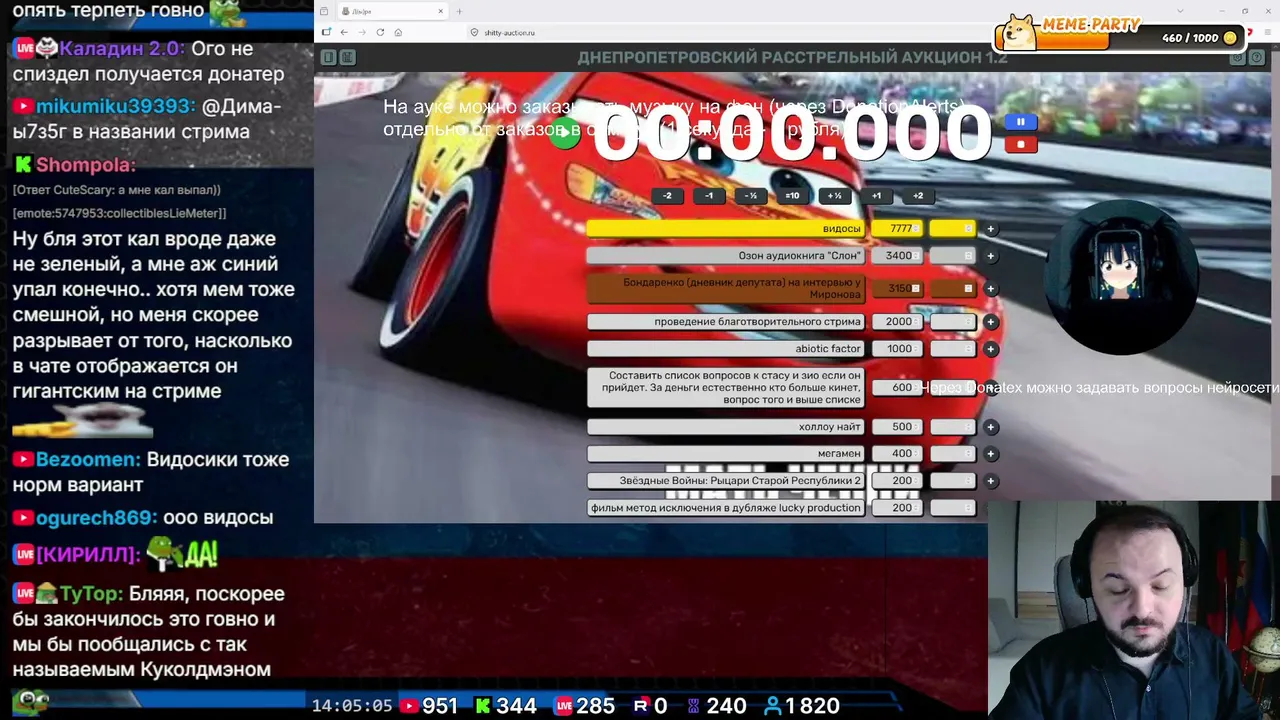This screenshot has height=720, width=1280.
Task: Click the 500 amount field of 'холлоу найт'
Action: click(898, 427)
